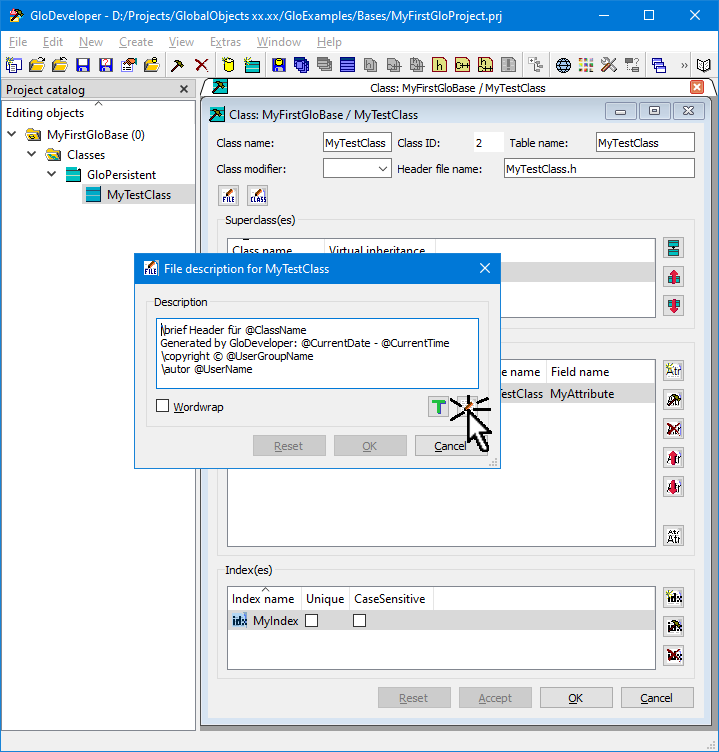Image resolution: width=719 pixels, height=752 pixels.
Task: Click the move superclass down arrow icon
Action: [x=674, y=306]
